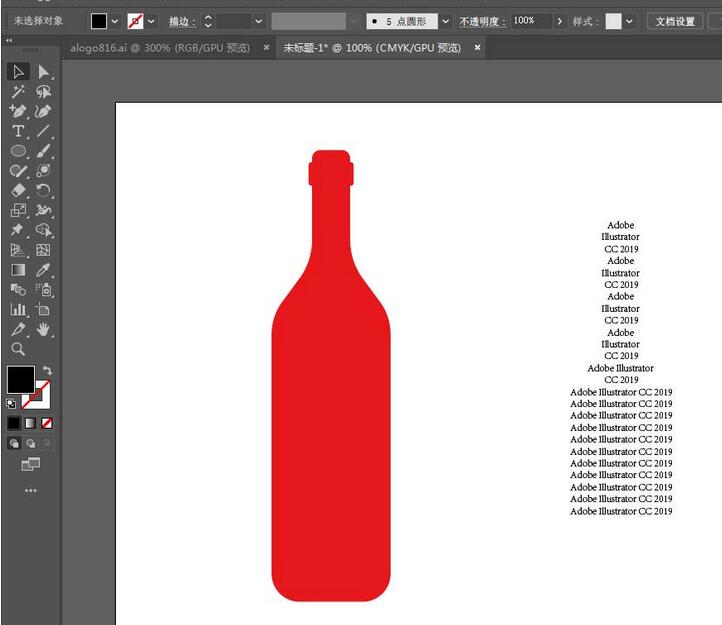The width and height of the screenshot is (722, 625).
Task: Select the Selection tool (black arrow)
Action: click(x=18, y=71)
